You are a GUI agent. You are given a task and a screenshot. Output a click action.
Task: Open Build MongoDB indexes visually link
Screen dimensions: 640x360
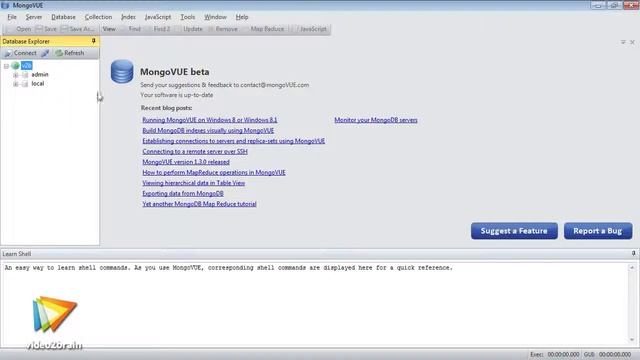[208, 131]
